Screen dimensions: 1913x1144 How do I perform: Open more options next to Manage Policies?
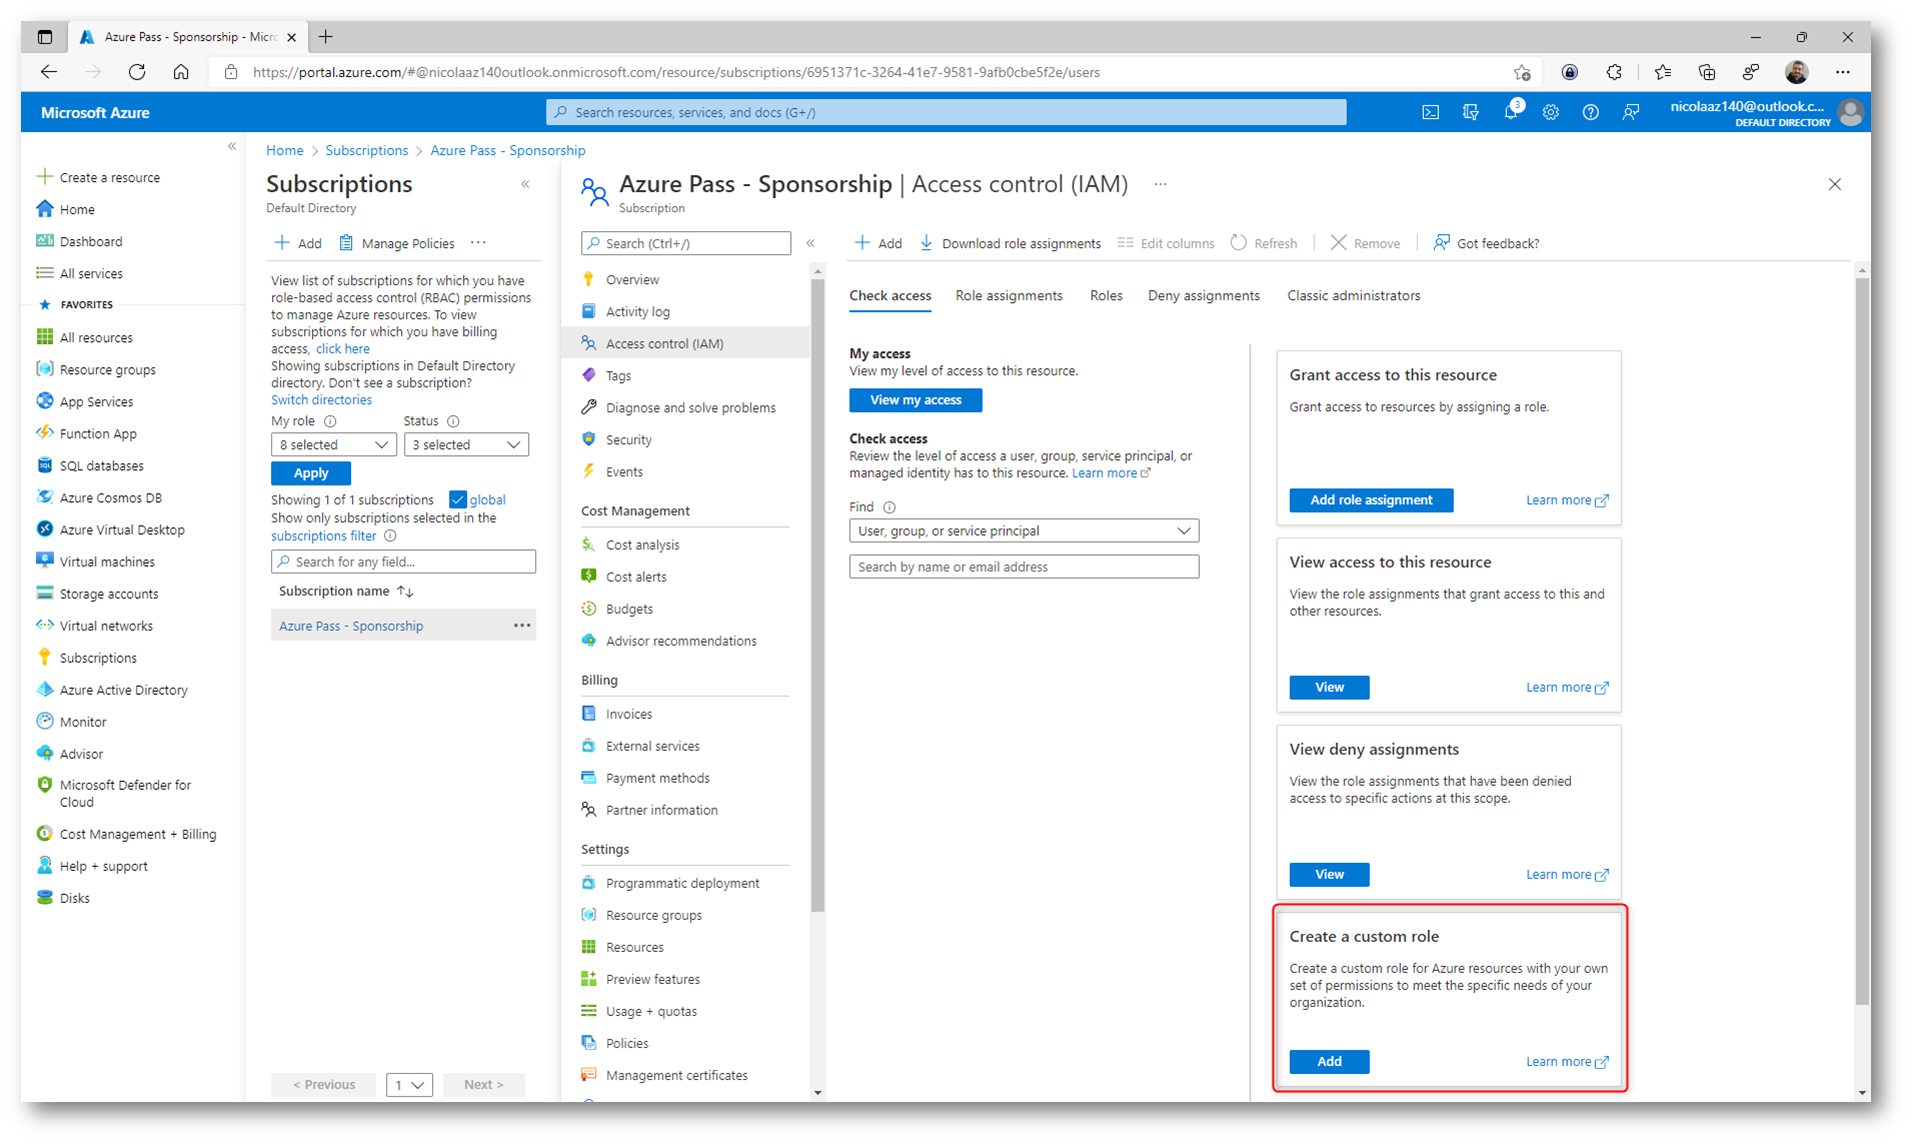tap(479, 243)
